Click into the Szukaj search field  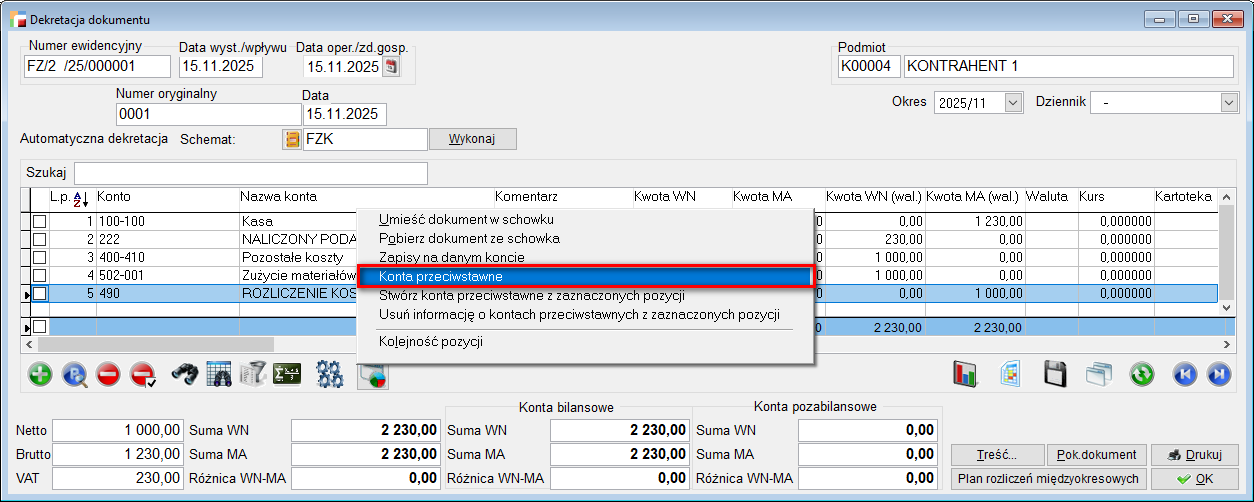250,173
